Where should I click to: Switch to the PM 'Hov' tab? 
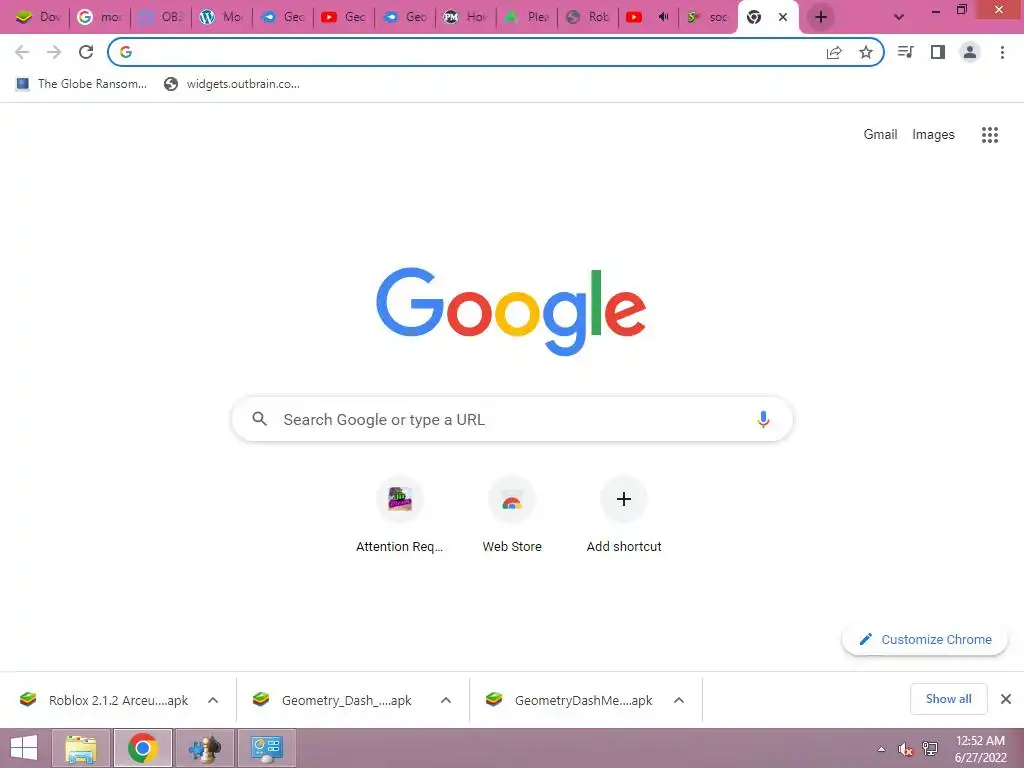tap(466, 17)
